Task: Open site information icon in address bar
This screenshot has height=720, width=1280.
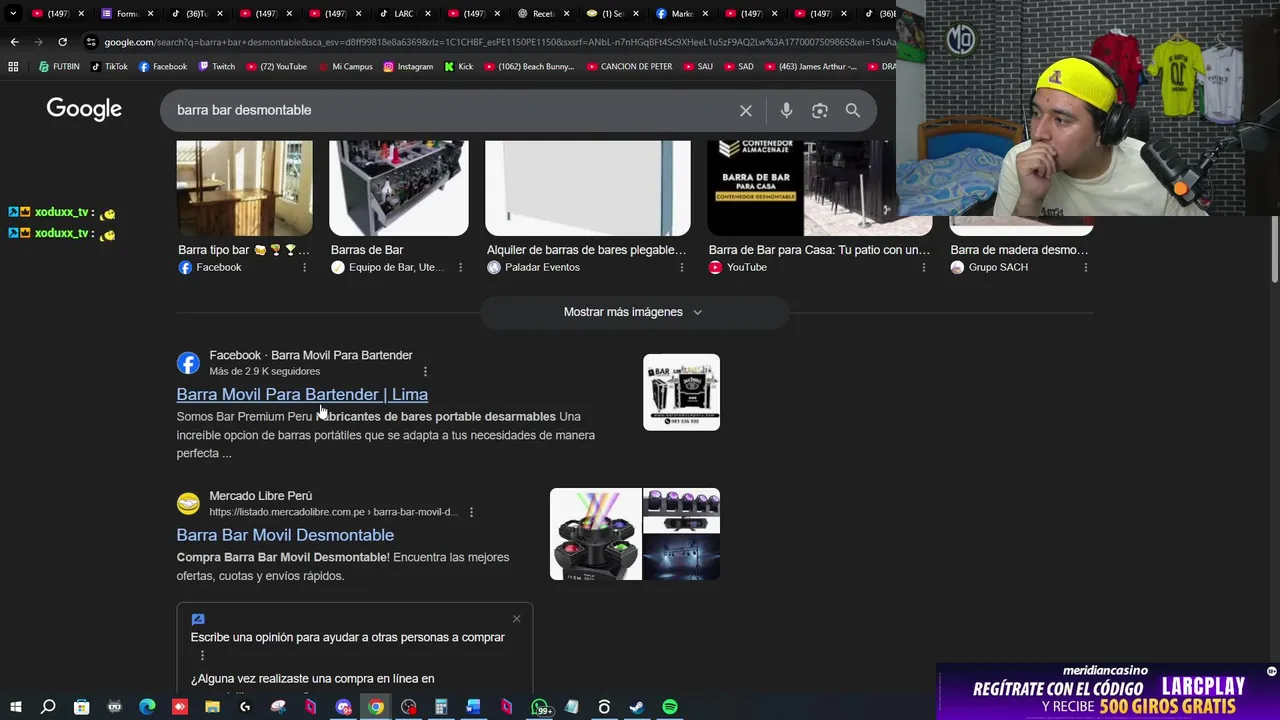Action: coord(91,42)
